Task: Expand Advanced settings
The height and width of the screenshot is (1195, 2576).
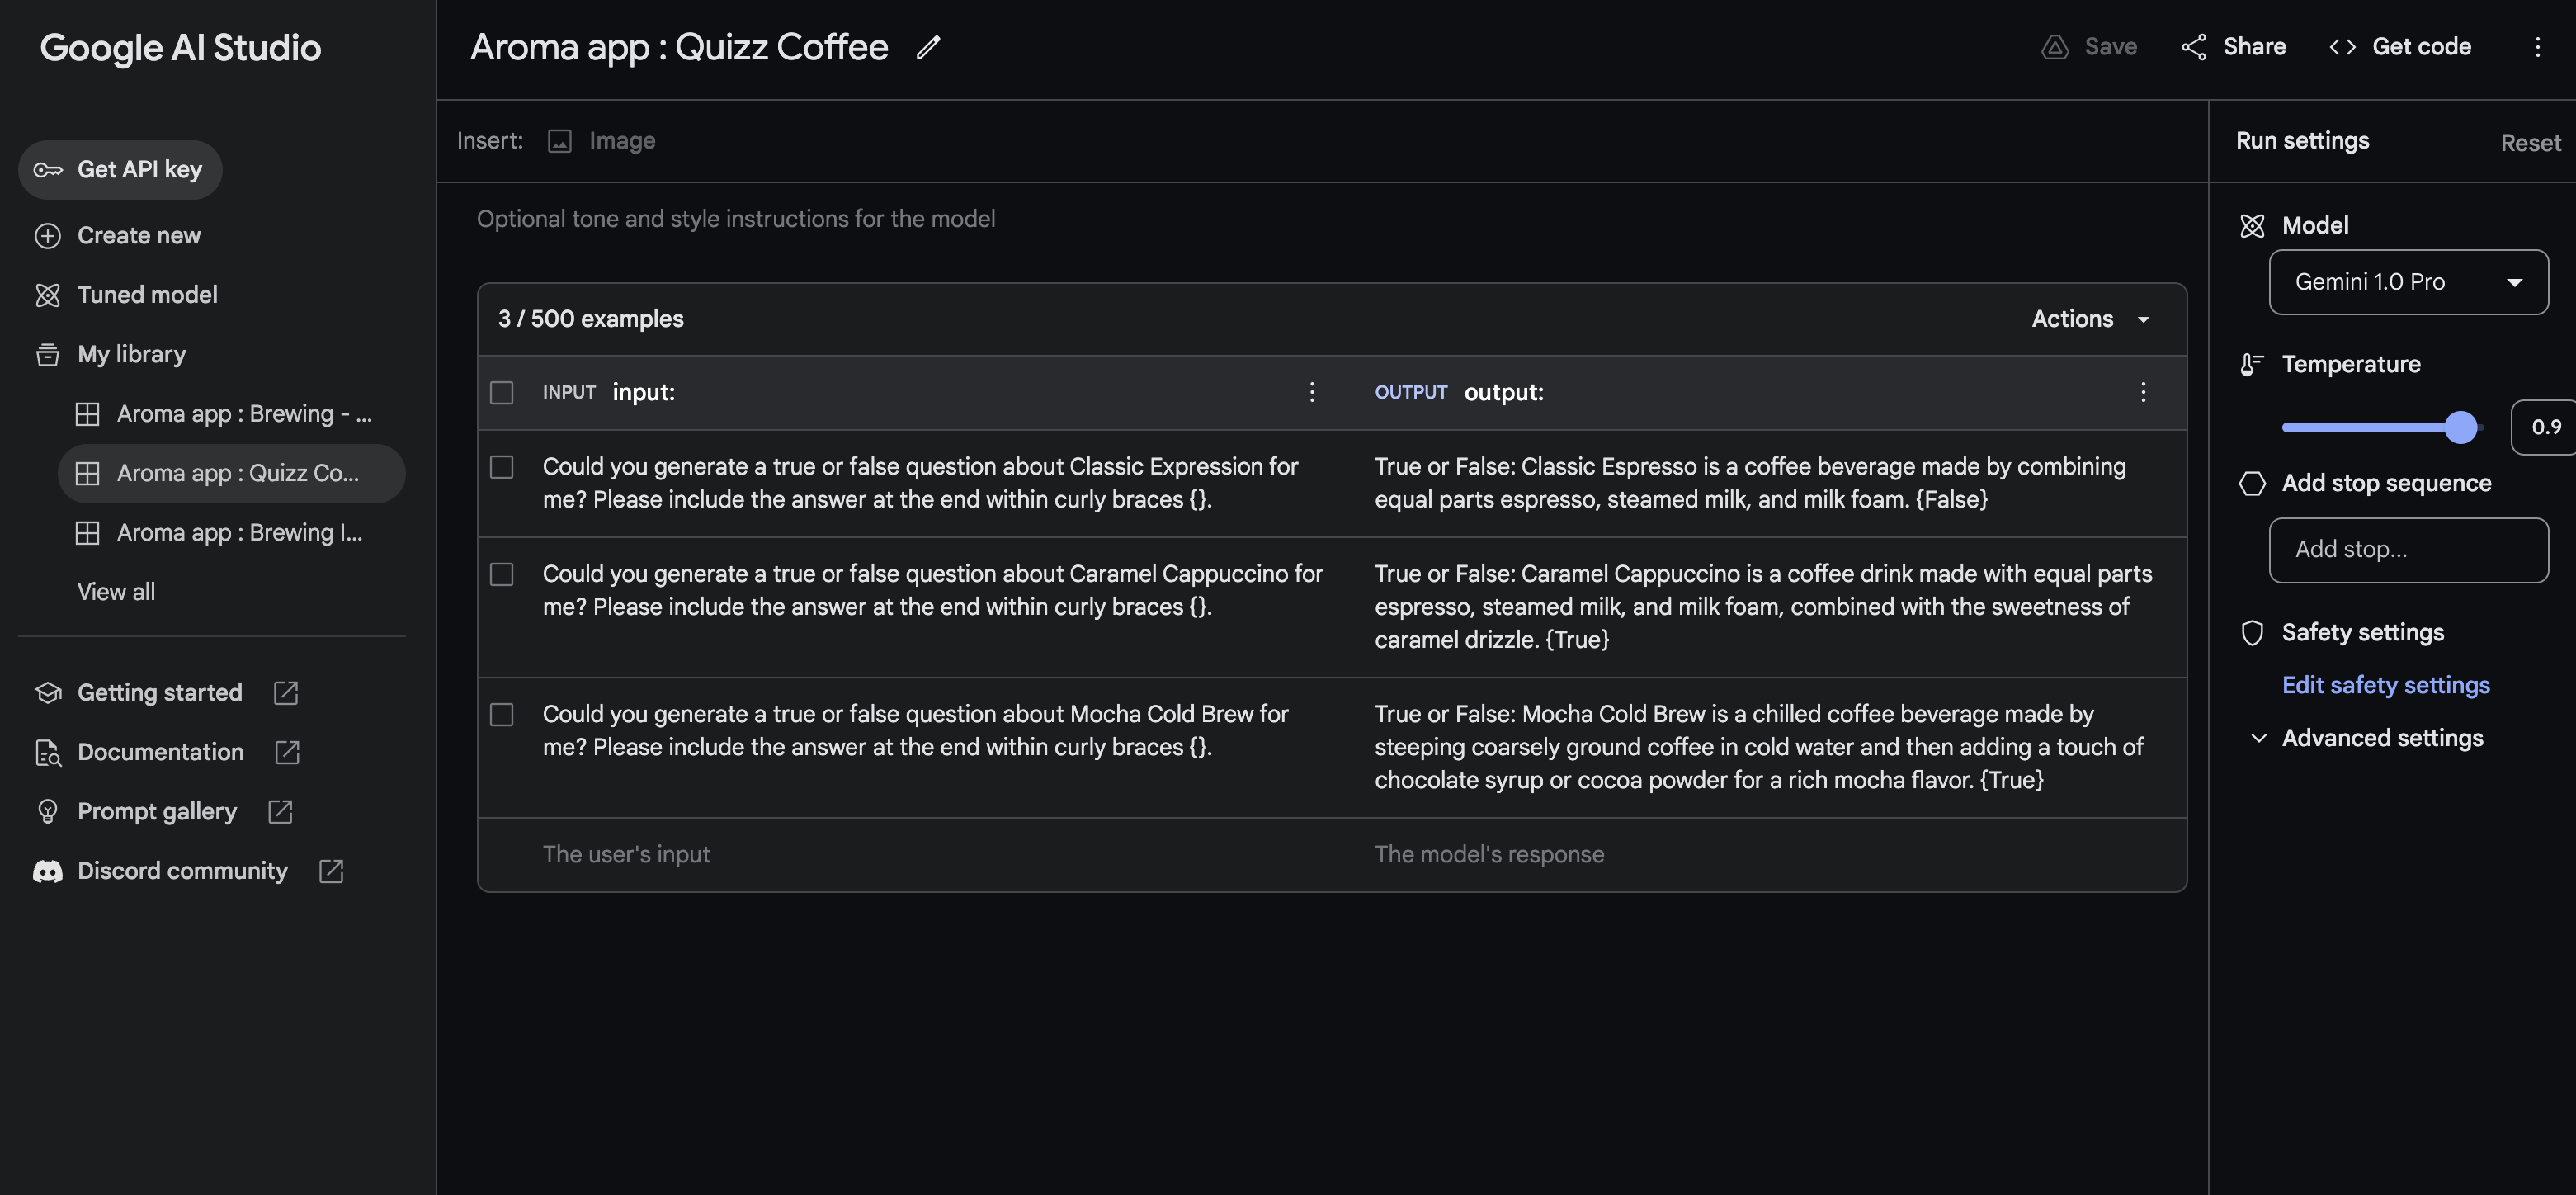Action: pyautogui.click(x=2381, y=738)
